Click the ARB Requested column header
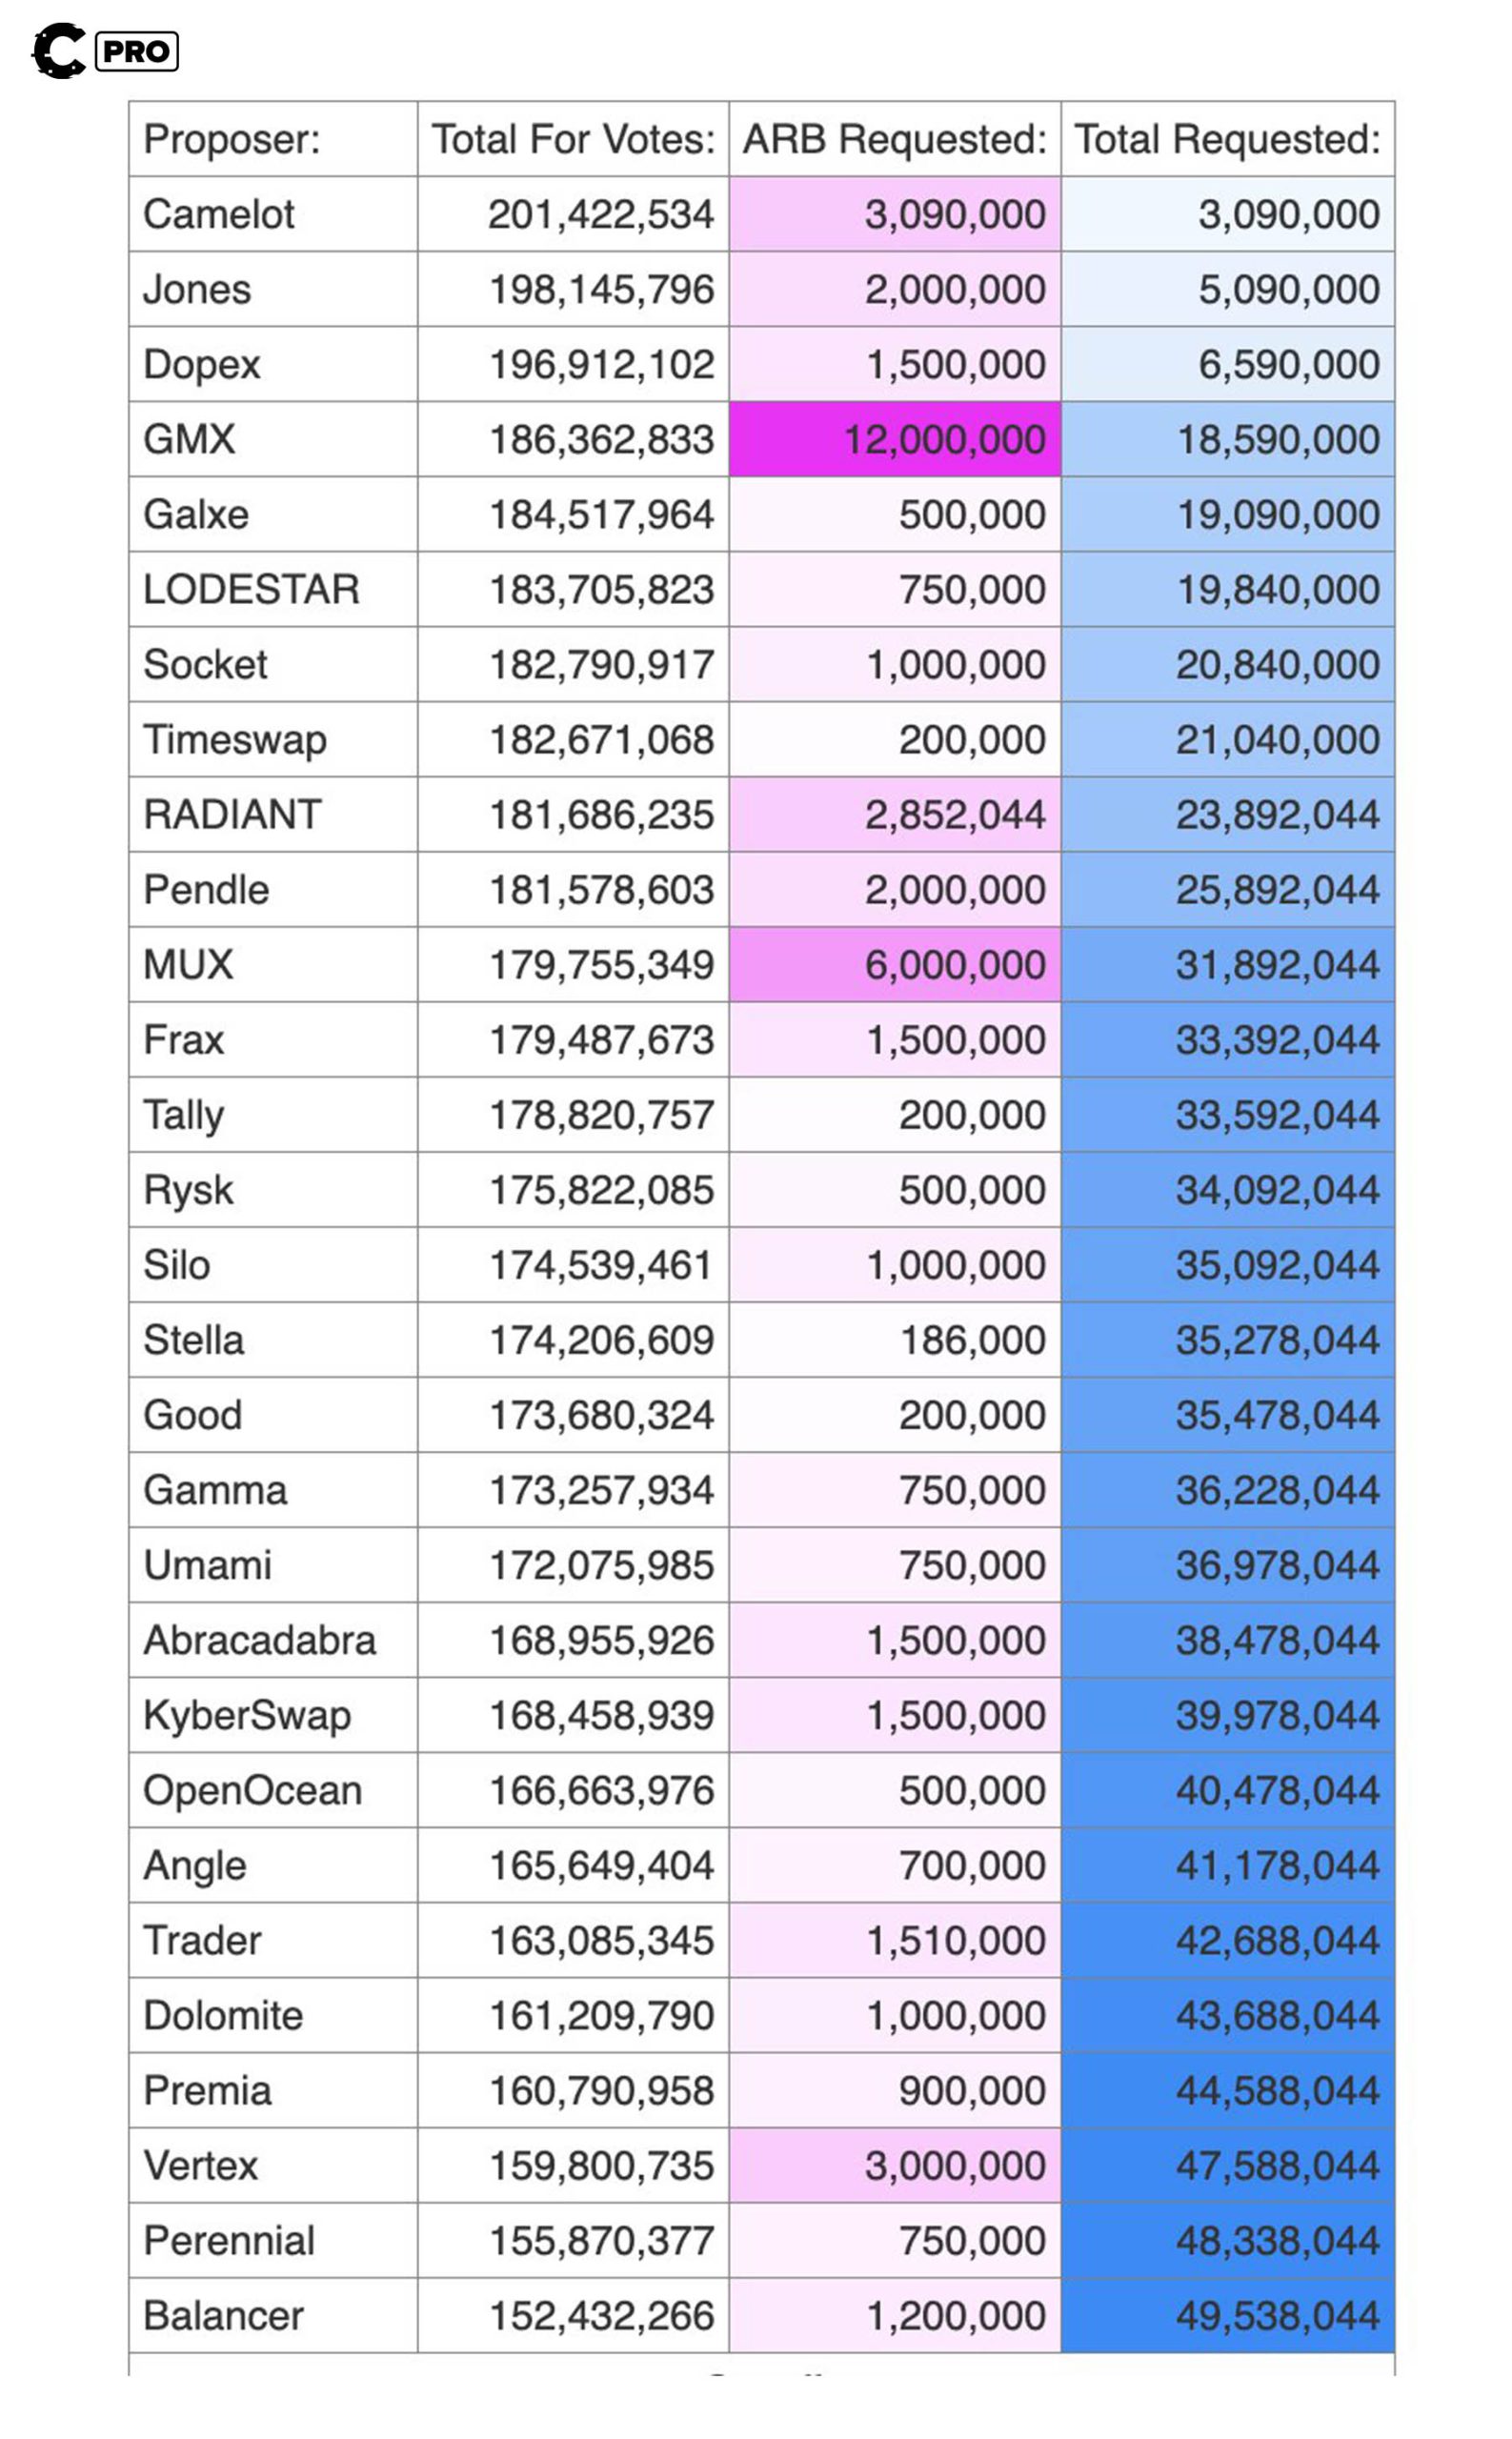This screenshot has width=1512, height=2439. (894, 139)
